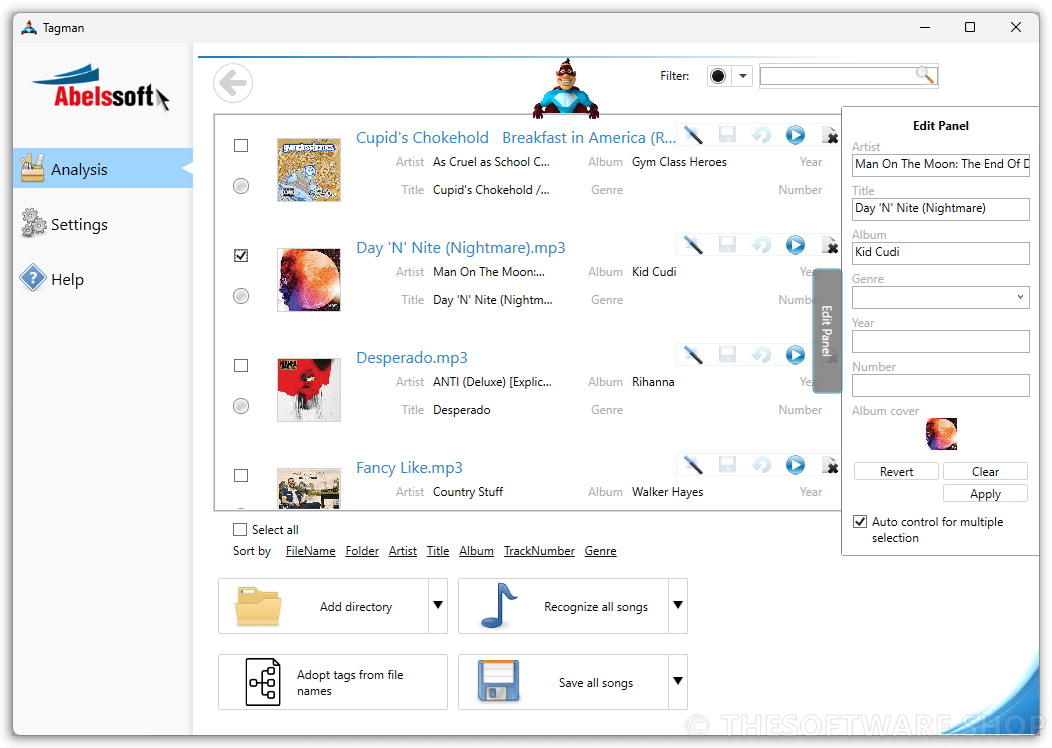Screen dimensions: 1052x748
Task: Open the Analysis section
Action: pos(103,169)
